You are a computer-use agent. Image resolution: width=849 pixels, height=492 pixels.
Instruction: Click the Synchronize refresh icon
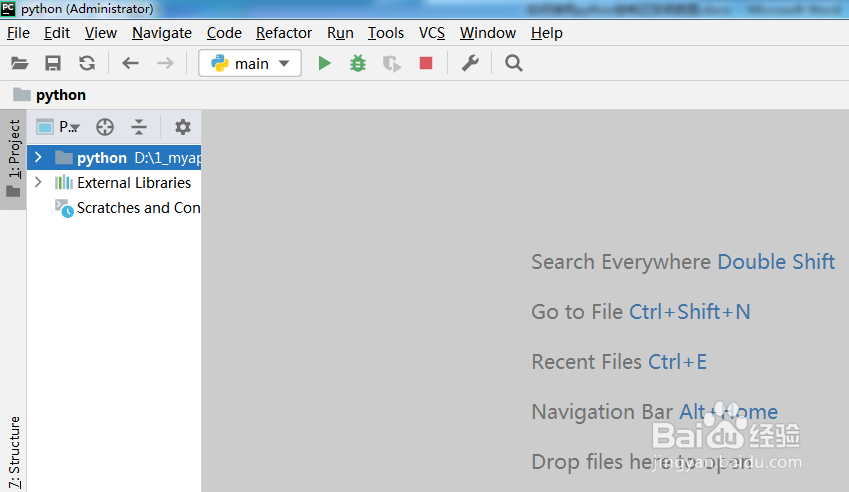(x=87, y=63)
